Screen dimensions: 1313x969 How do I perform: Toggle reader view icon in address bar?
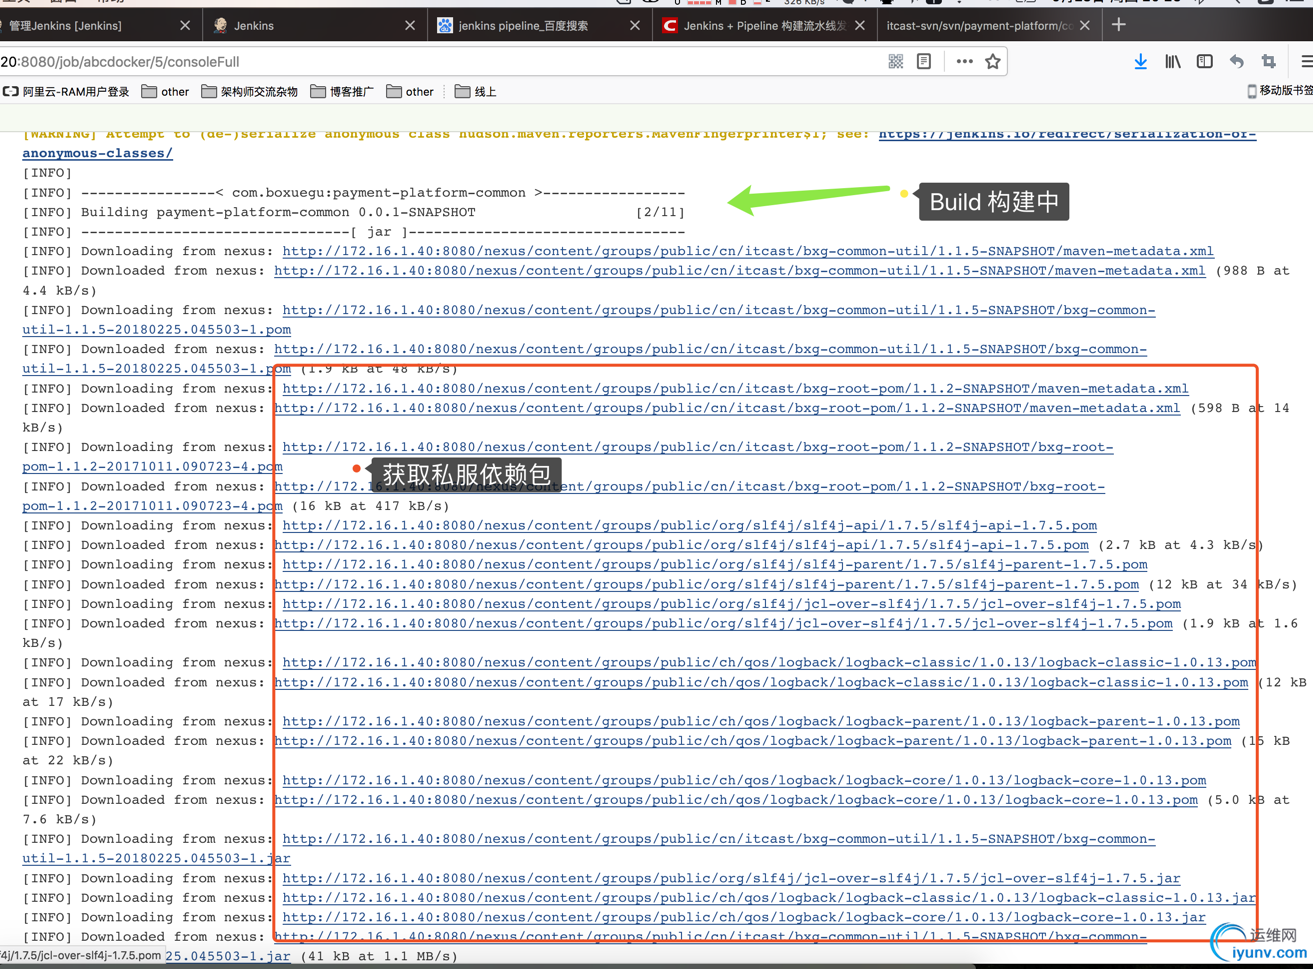(924, 61)
